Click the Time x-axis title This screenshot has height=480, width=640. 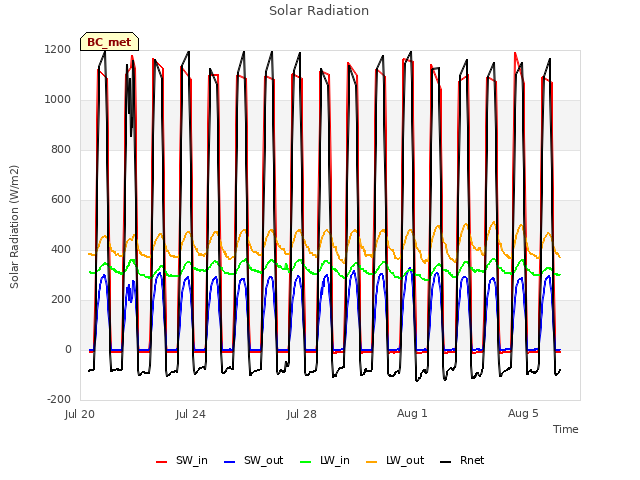pyautogui.click(x=566, y=429)
